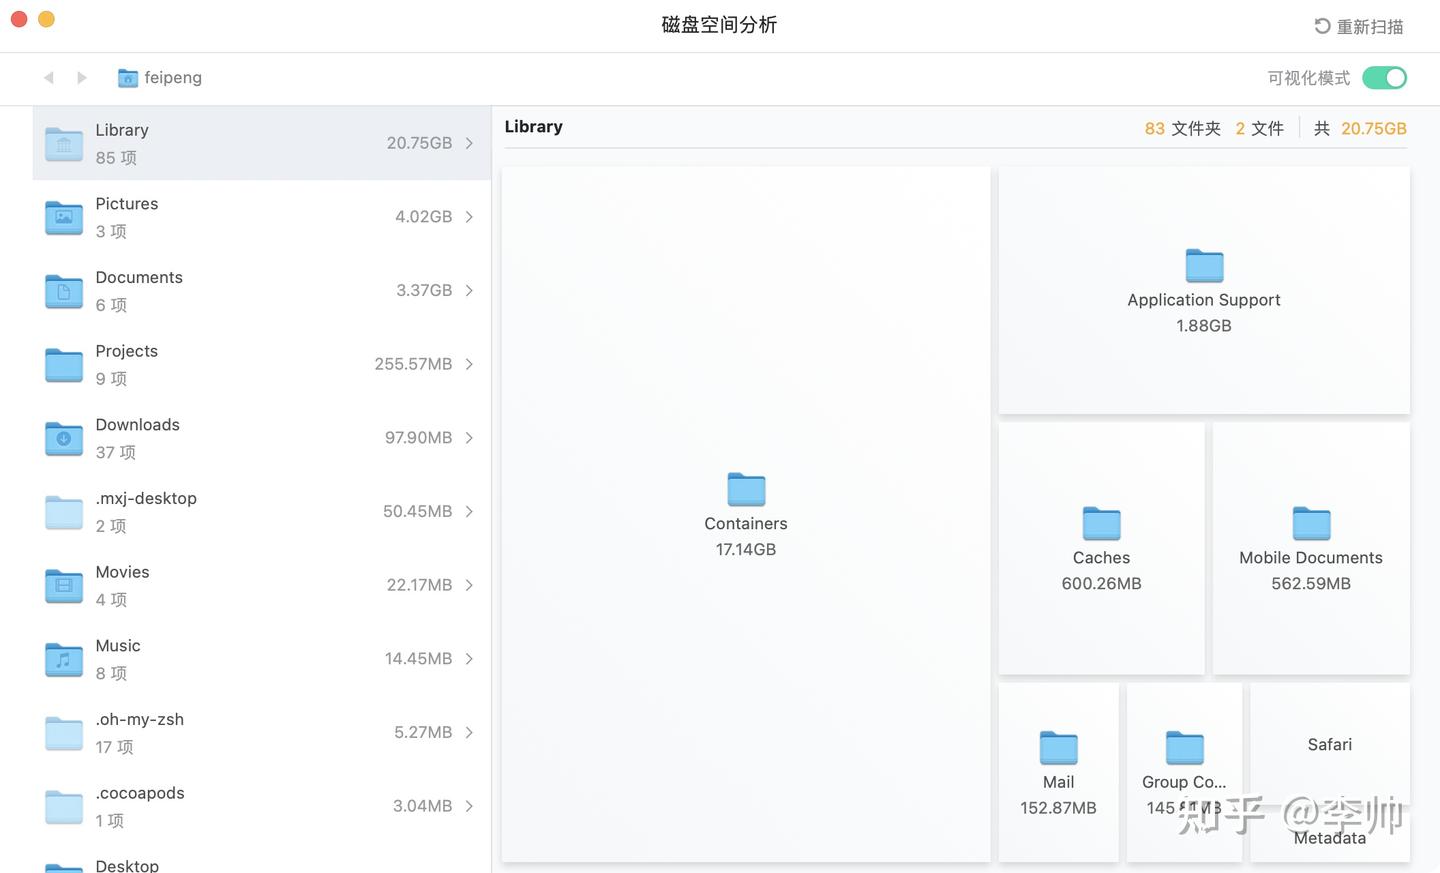Image resolution: width=1440 pixels, height=873 pixels.
Task: Click the Mail folder icon
Action: [x=1058, y=747]
